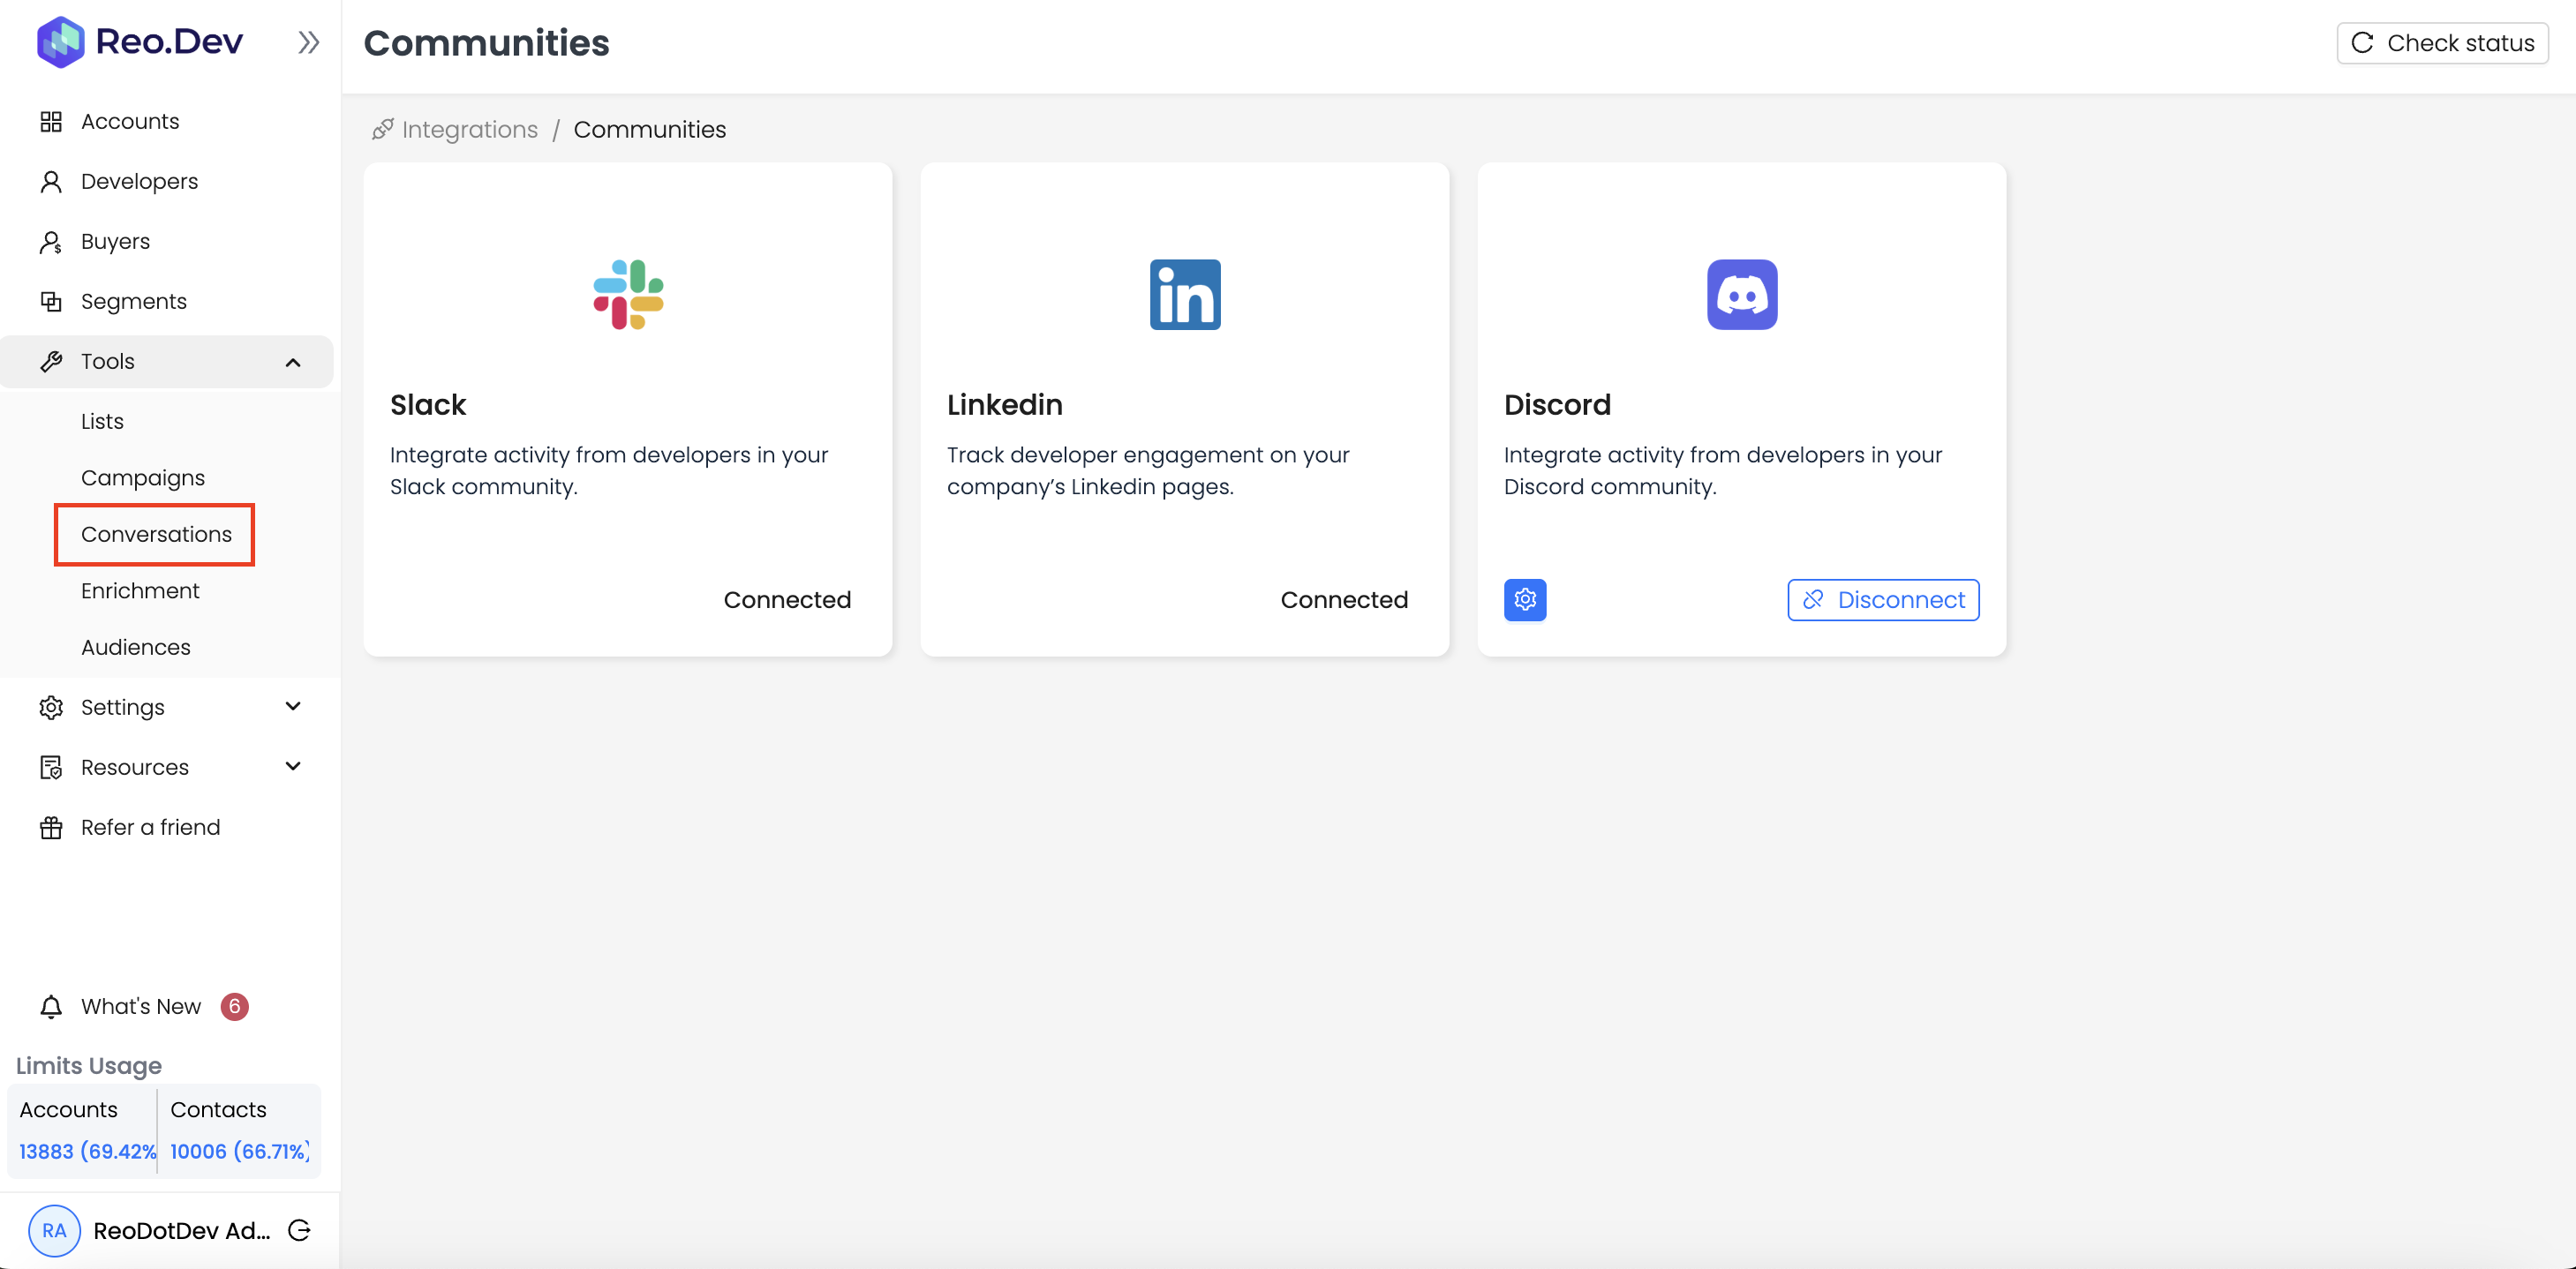Viewport: 2576px width, 1269px height.
Task: Click the What's New bell icon
Action: [x=51, y=1007]
